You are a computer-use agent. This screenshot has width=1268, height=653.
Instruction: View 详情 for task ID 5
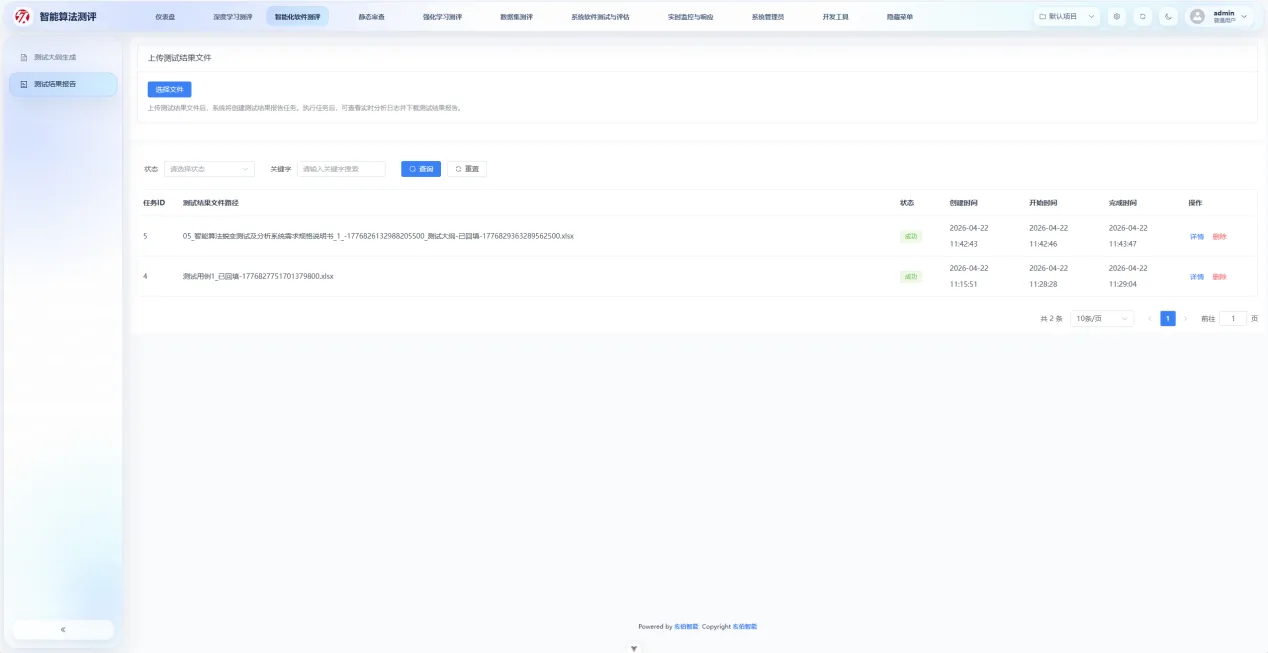pyautogui.click(x=1196, y=236)
